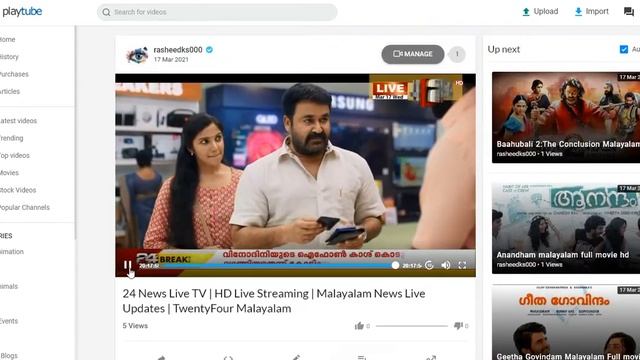640x360 pixels.
Task: Open the rasheedks000 eye avatar
Action: (x=137, y=55)
